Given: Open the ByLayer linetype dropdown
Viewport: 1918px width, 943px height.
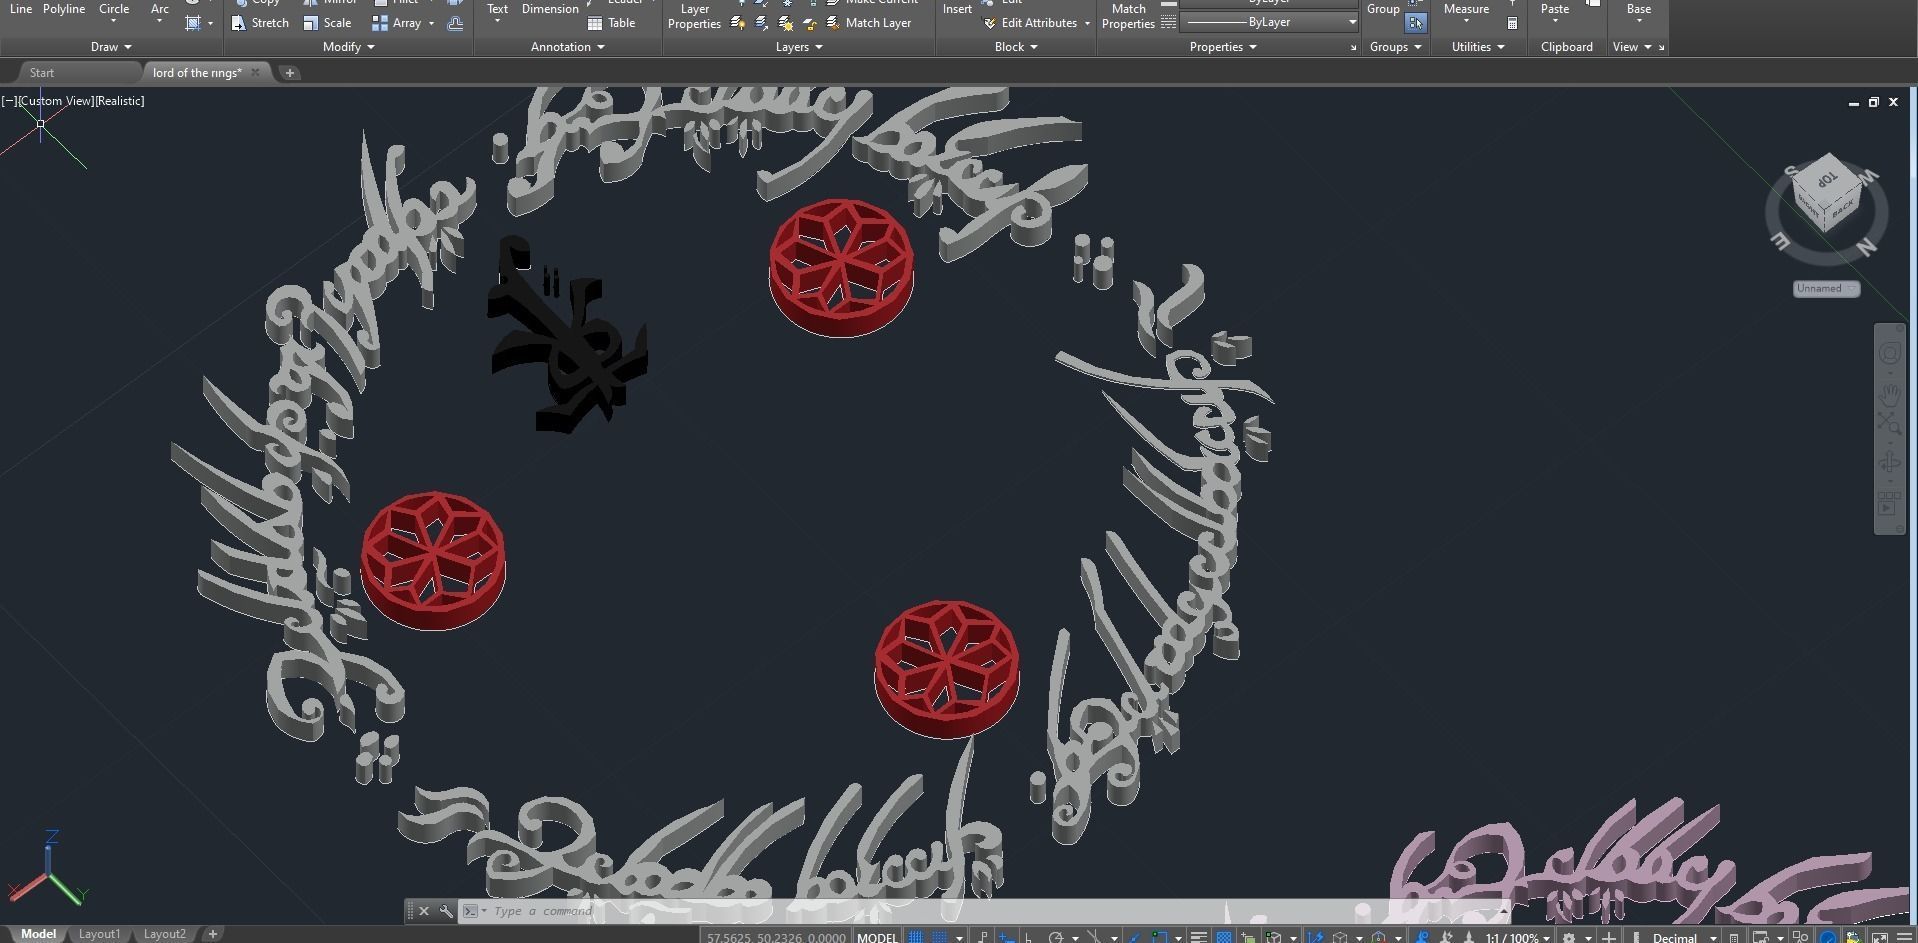Looking at the screenshot, I should [x=1269, y=22].
